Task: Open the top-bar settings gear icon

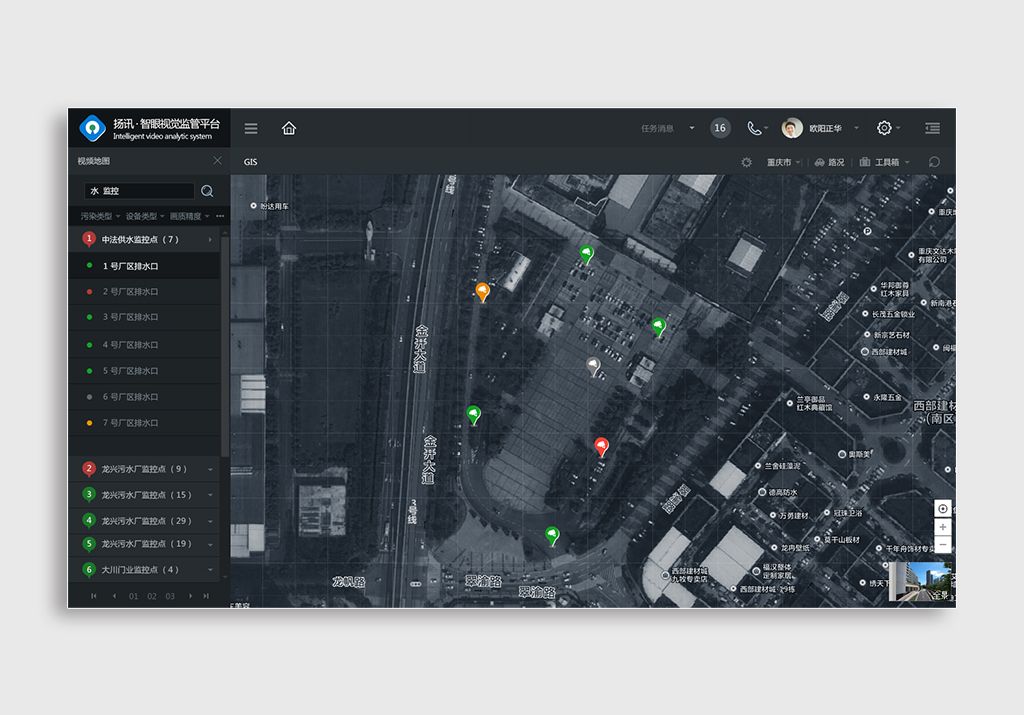Action: coord(884,128)
